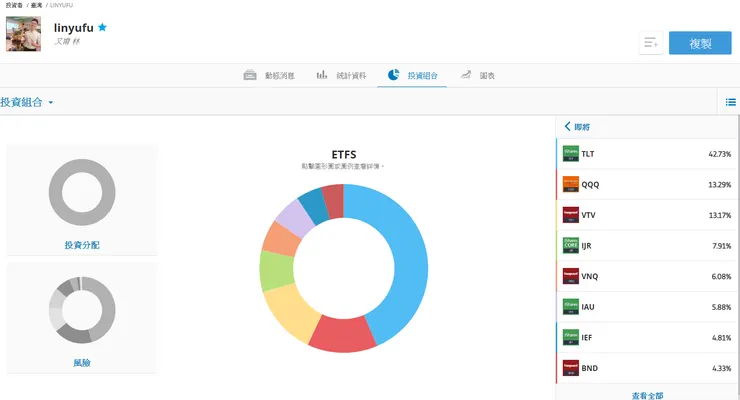Click the 5.88% allocation value
This screenshot has height=400, width=740.
[x=721, y=307]
